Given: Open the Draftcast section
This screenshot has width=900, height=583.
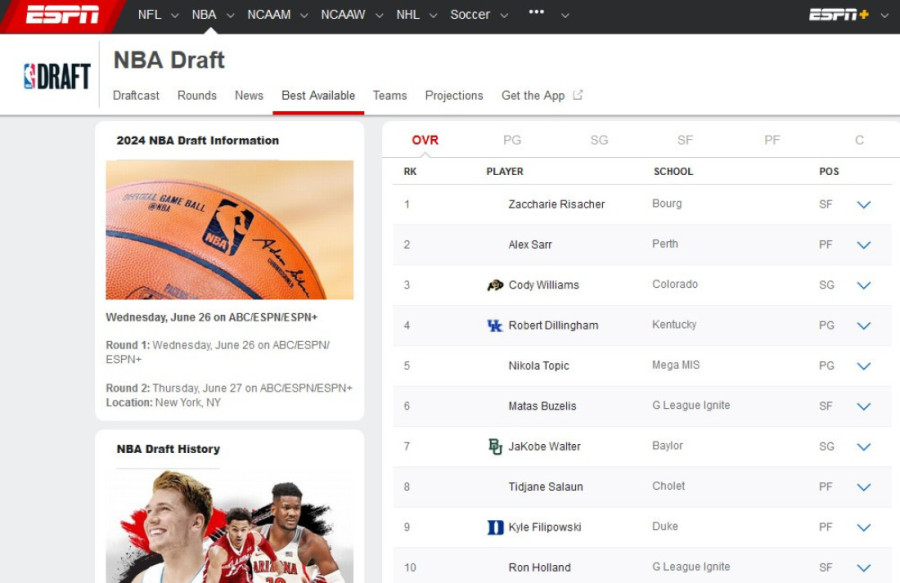Looking at the screenshot, I should point(135,95).
